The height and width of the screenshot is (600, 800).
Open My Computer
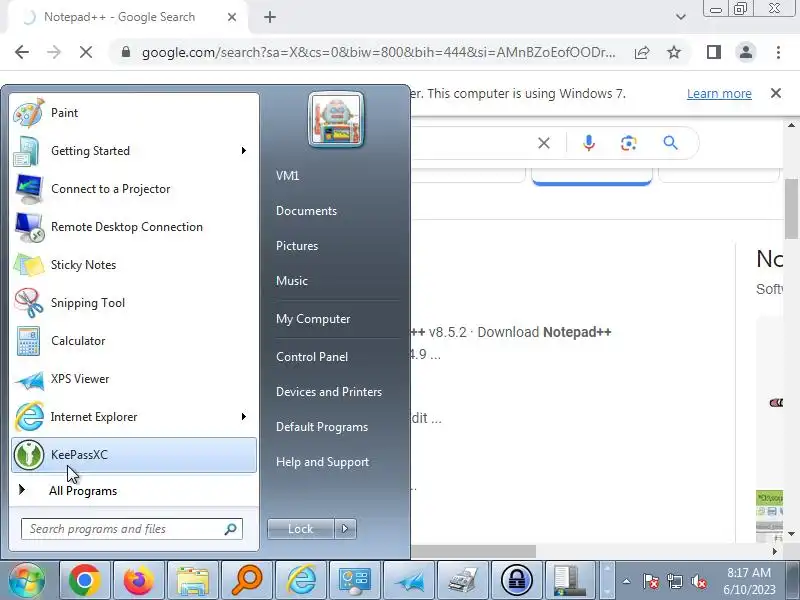point(313,319)
